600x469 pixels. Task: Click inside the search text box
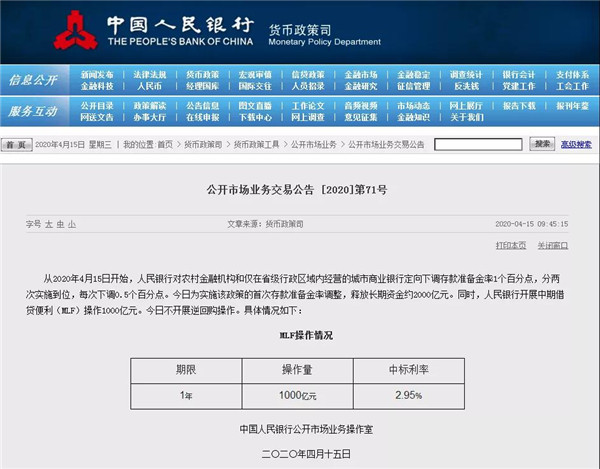pos(478,144)
